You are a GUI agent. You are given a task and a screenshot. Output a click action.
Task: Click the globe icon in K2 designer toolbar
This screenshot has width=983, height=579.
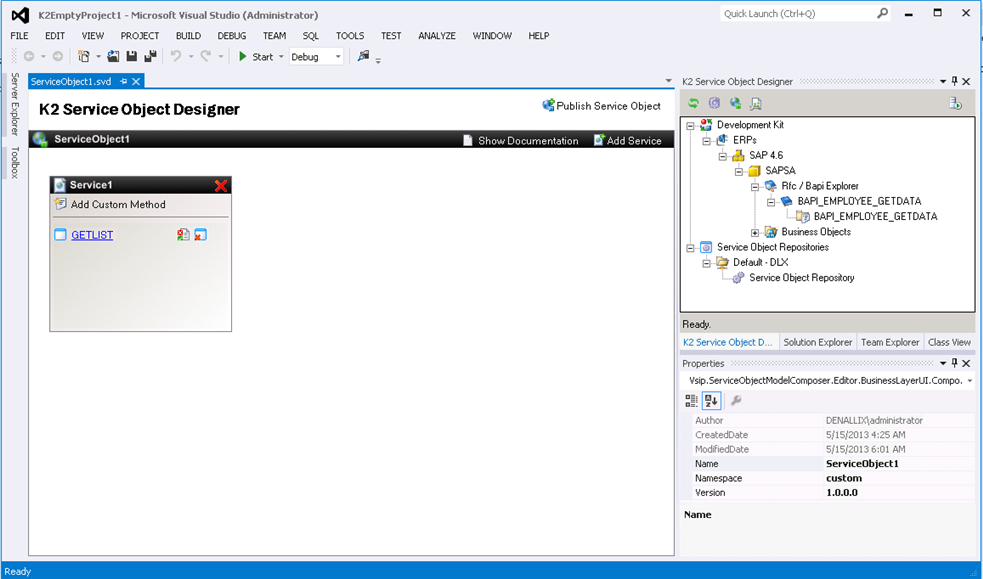[735, 103]
